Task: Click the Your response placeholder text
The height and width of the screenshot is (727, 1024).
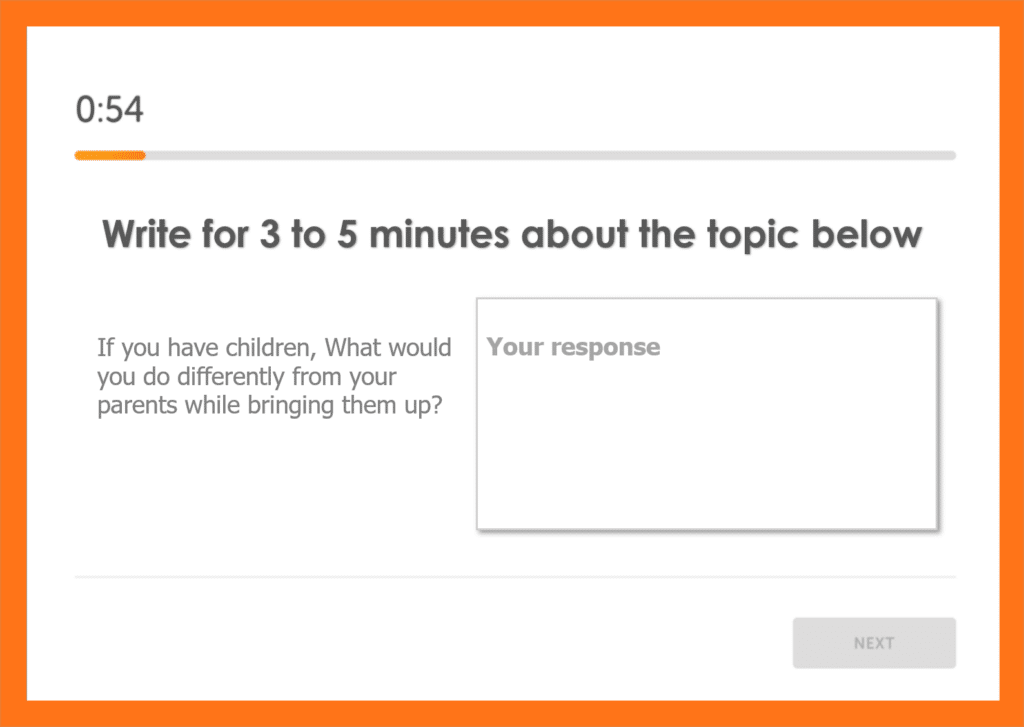Action: coord(573,347)
